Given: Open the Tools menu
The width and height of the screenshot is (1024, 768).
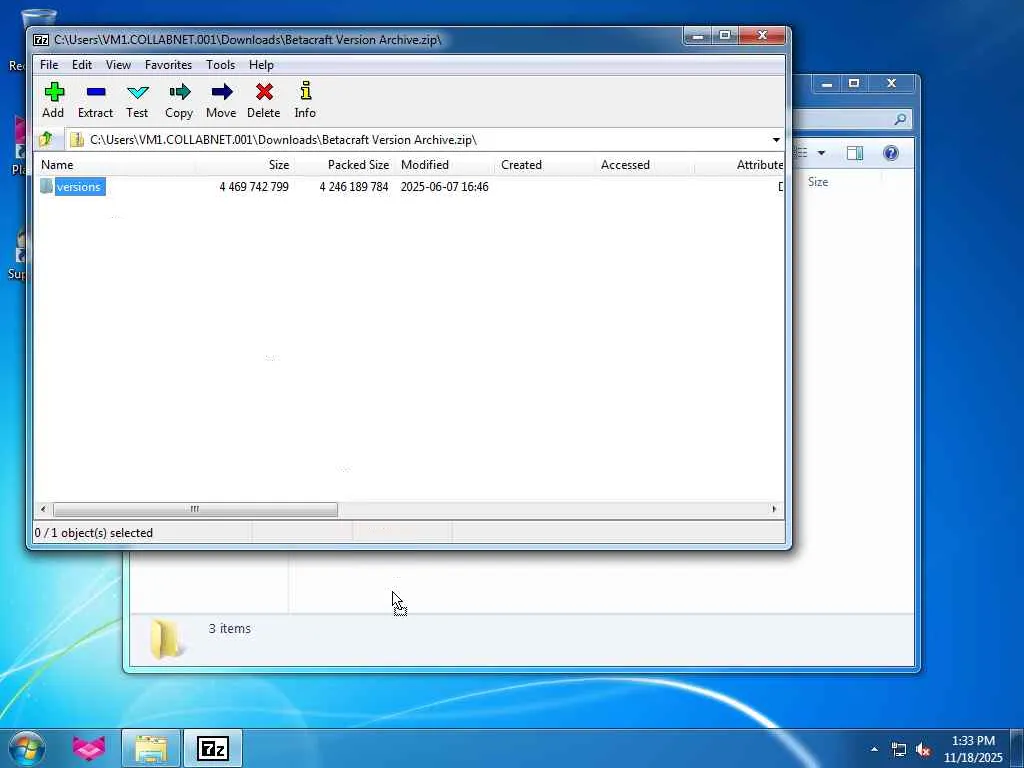Looking at the screenshot, I should coord(220,65).
